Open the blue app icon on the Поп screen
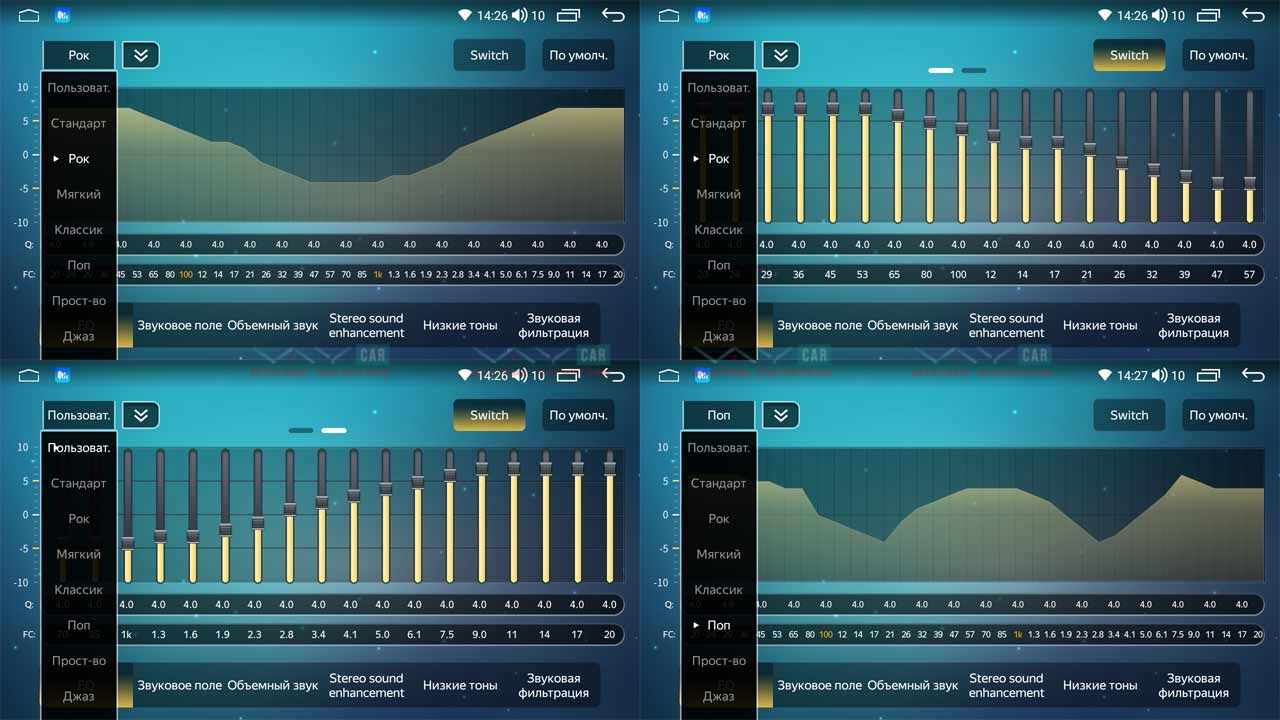The height and width of the screenshot is (720, 1280). click(x=702, y=376)
